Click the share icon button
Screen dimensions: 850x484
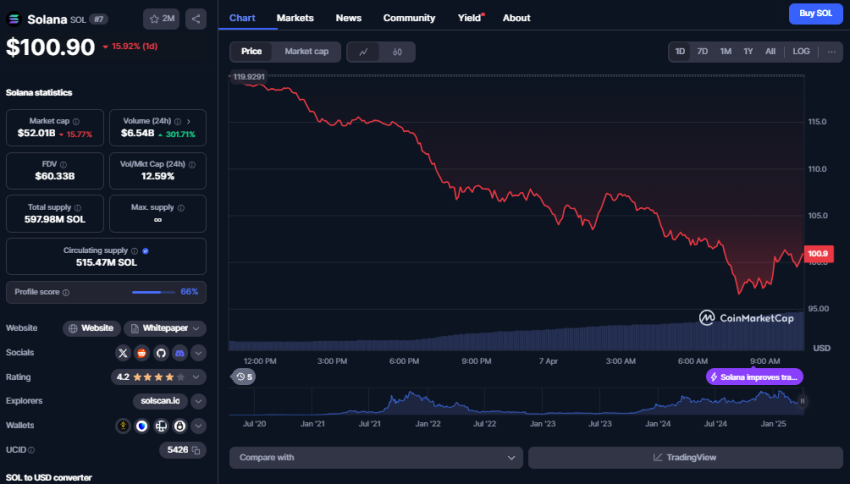click(196, 19)
